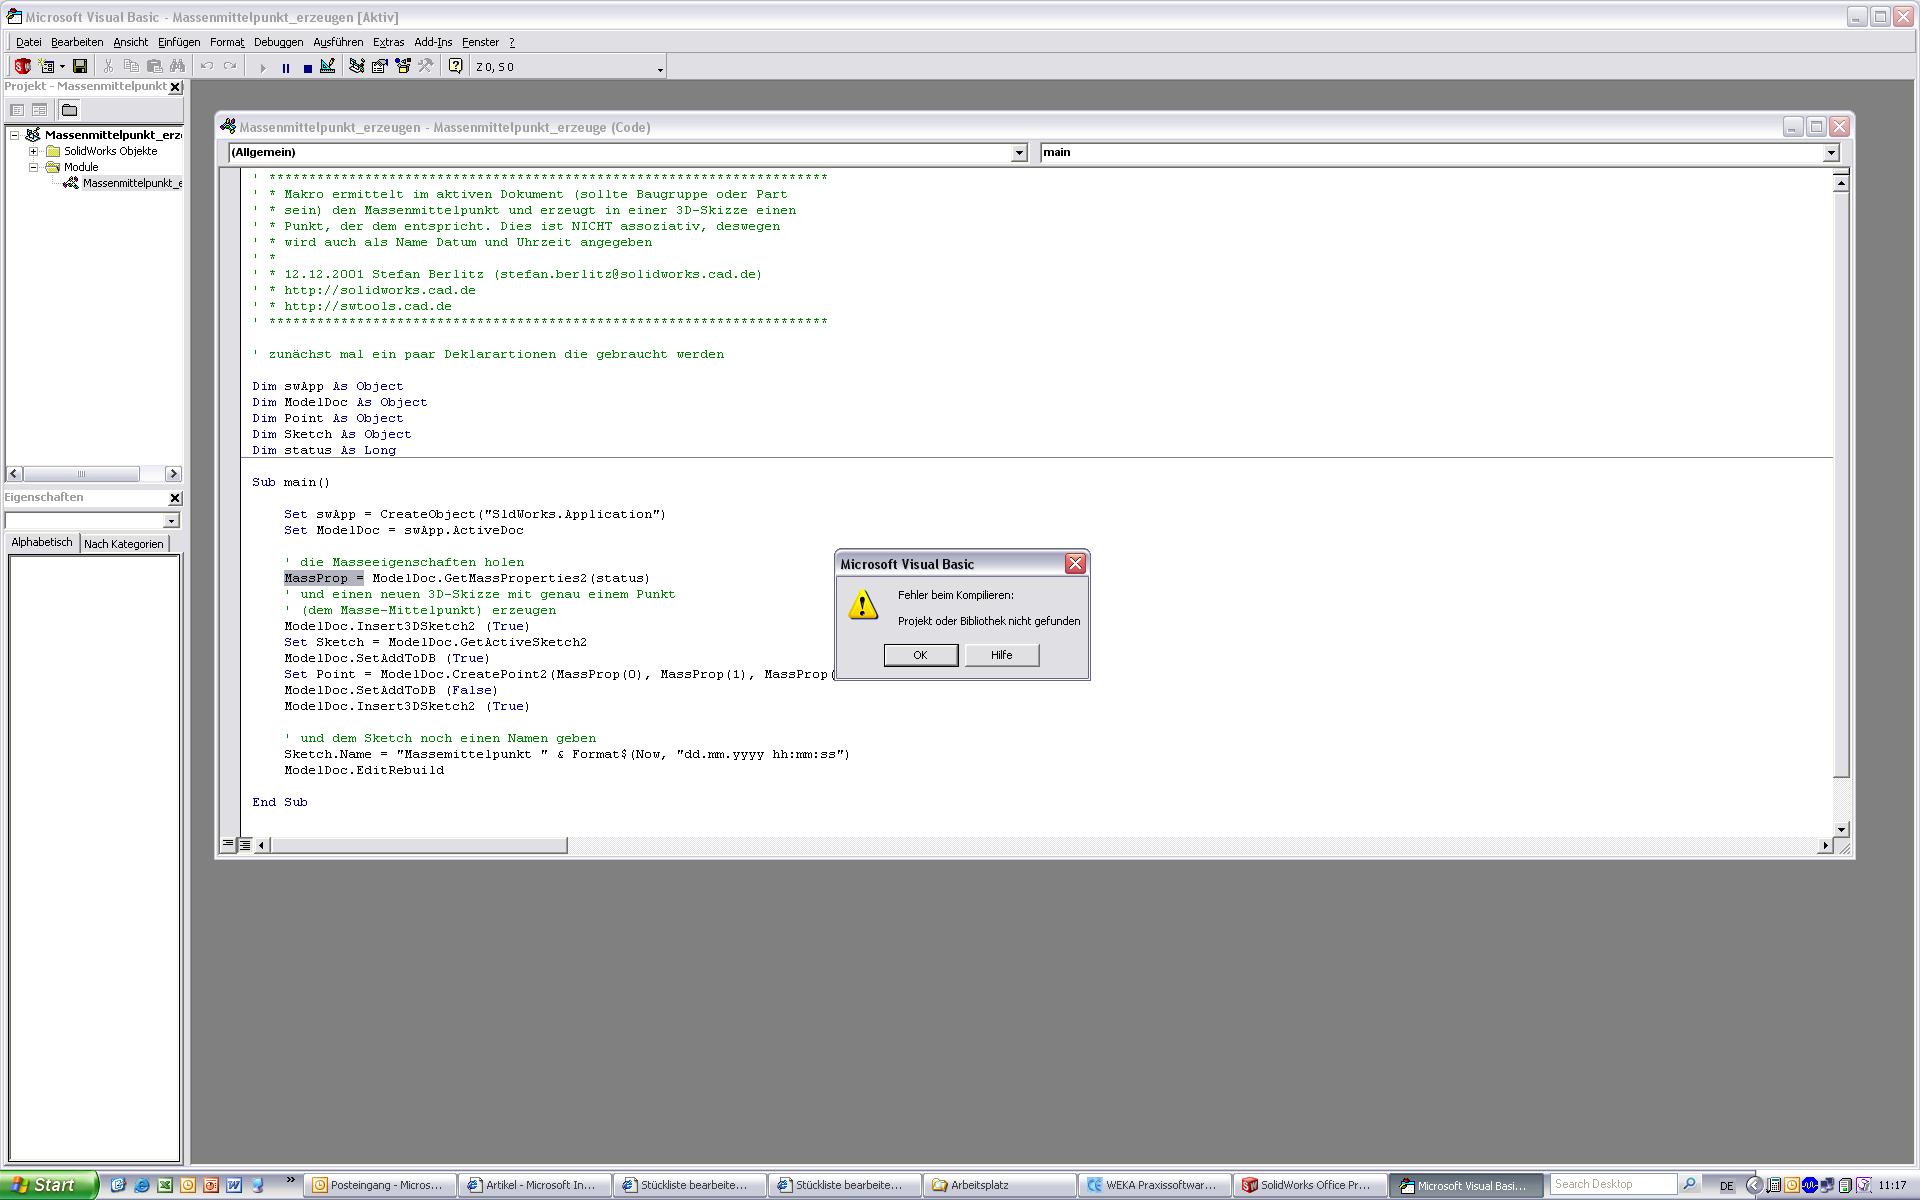Viewport: 1920px width, 1200px height.
Task: Open the (Allgemein) object dropdown
Action: pos(1019,153)
